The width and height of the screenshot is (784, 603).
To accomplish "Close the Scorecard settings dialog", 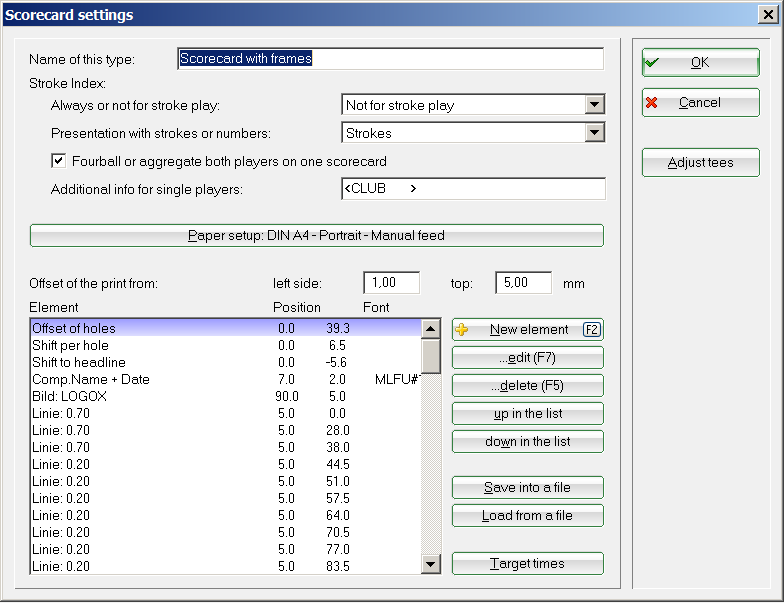I will point(768,15).
